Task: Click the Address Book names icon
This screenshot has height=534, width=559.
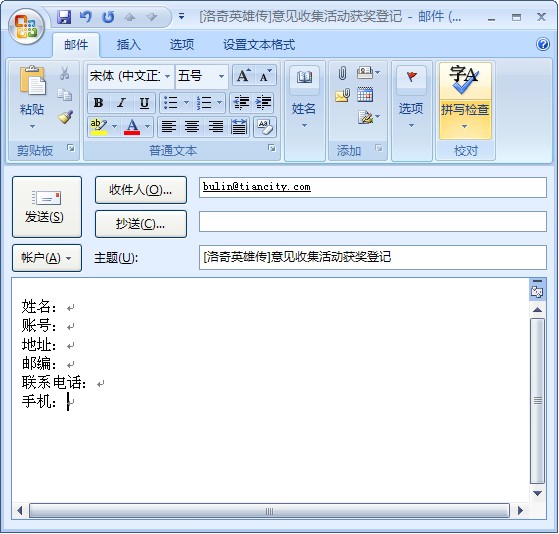Action: point(304,77)
